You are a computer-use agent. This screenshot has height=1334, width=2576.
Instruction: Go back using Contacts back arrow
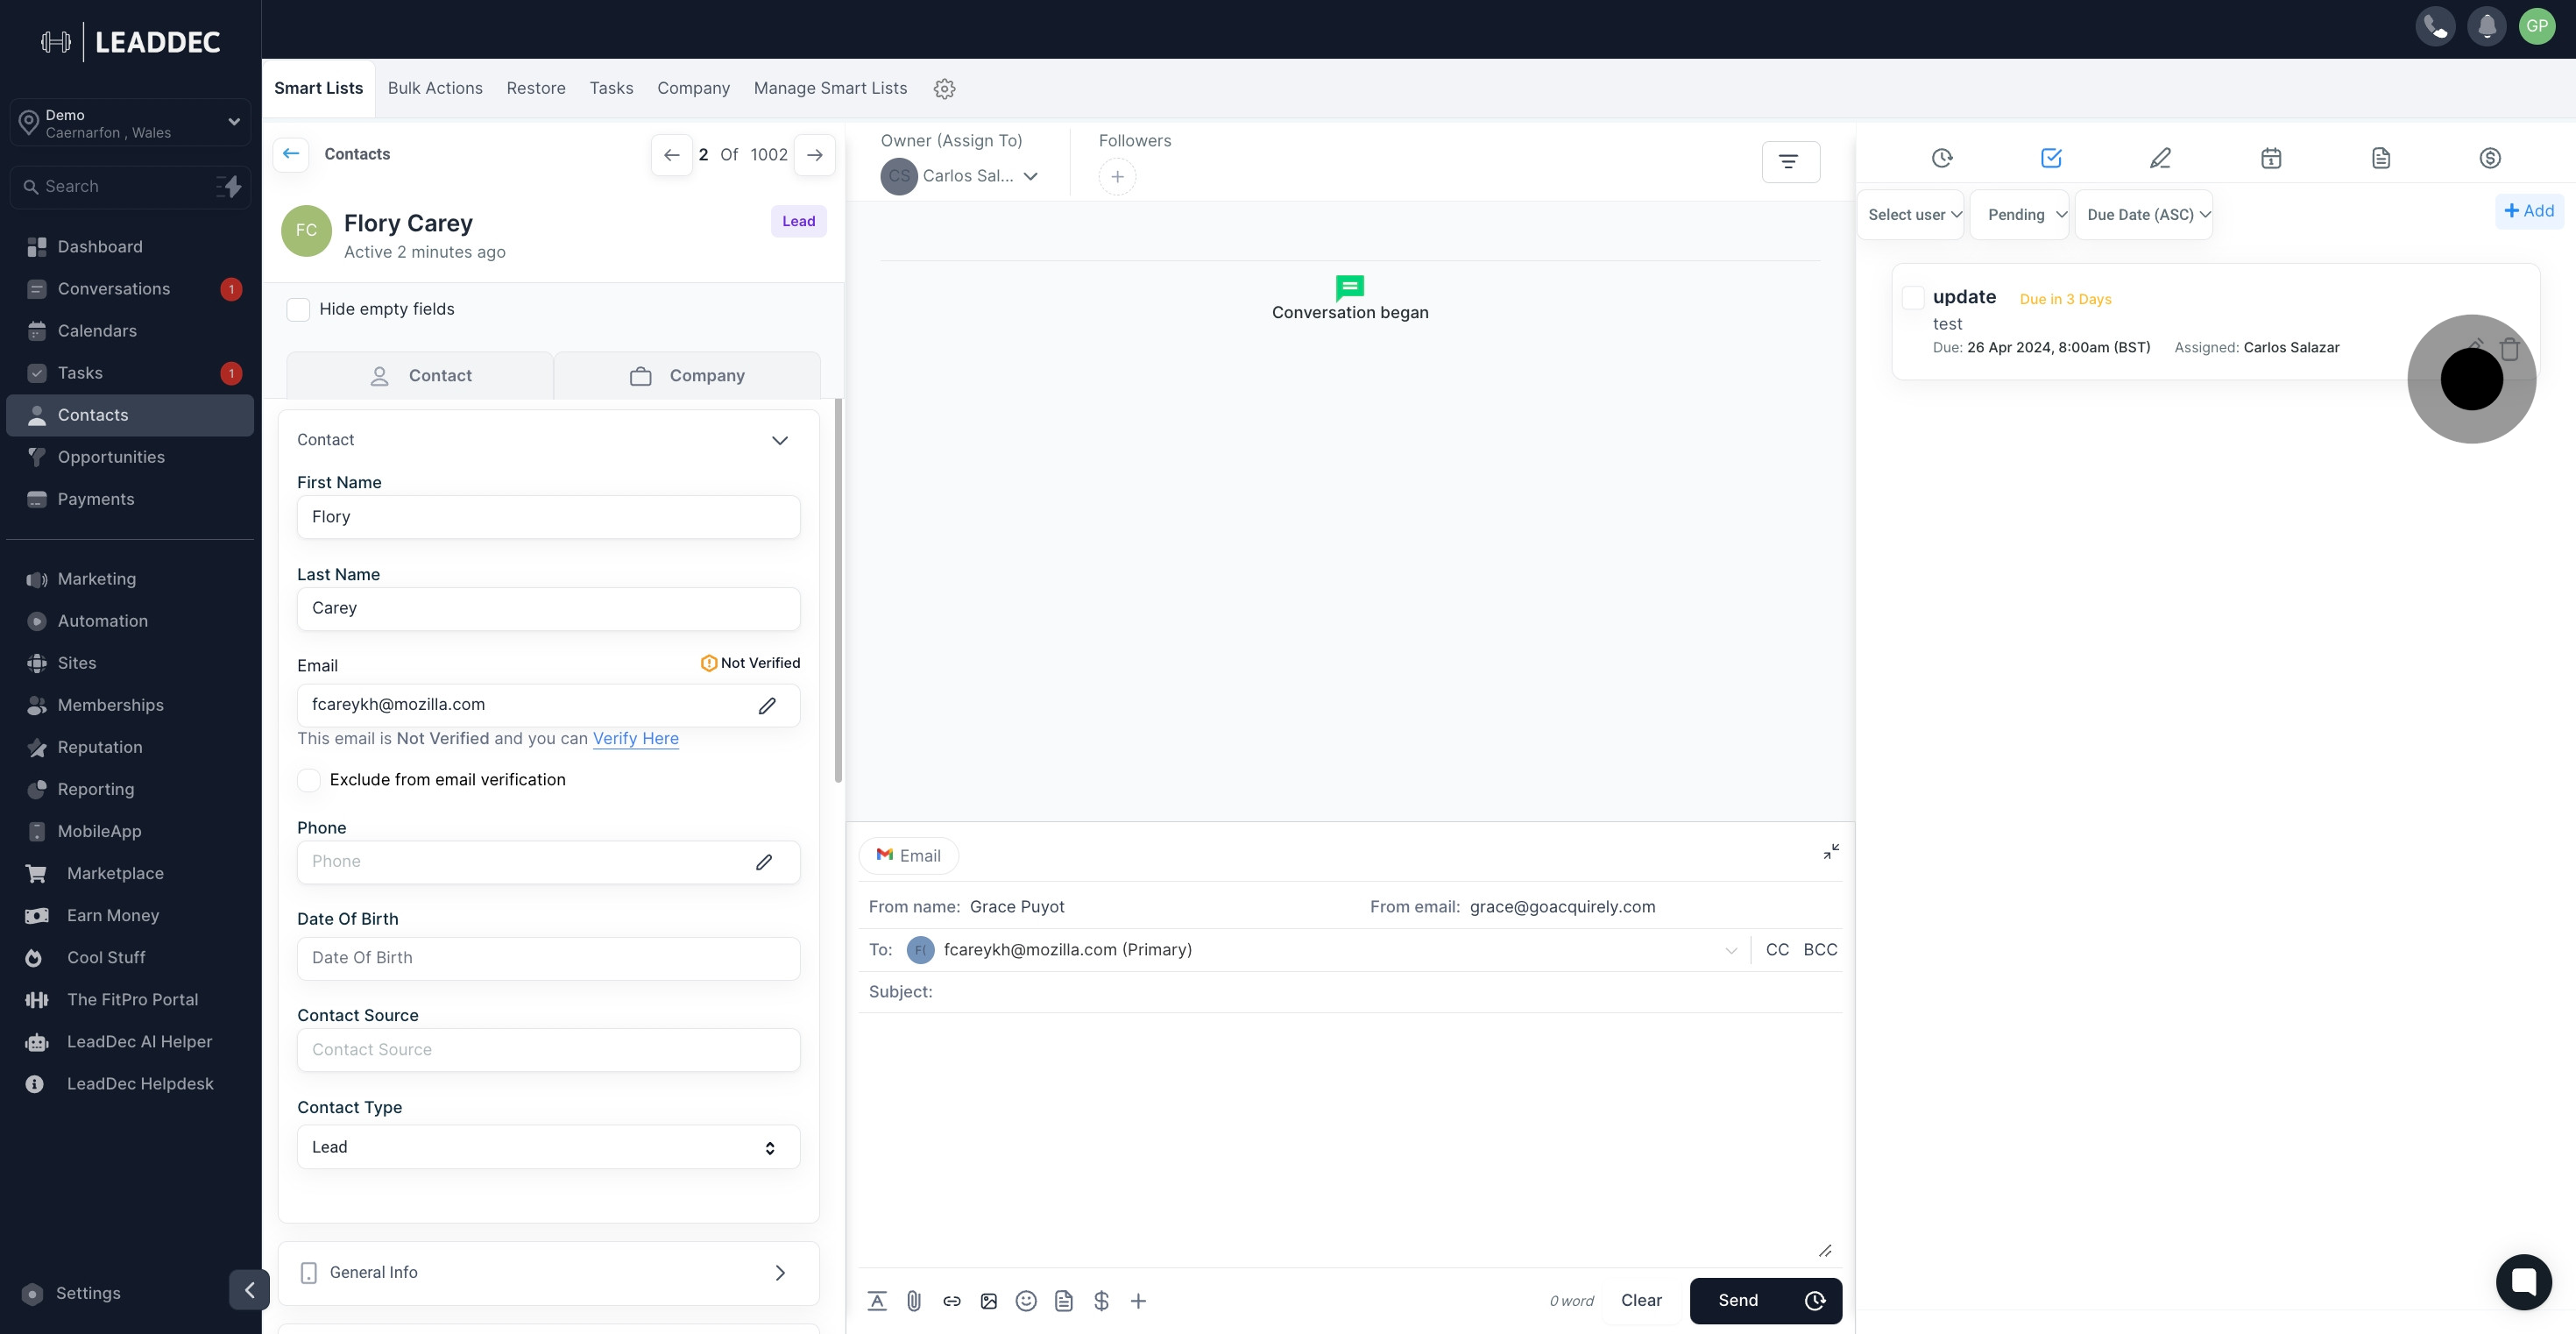click(291, 154)
